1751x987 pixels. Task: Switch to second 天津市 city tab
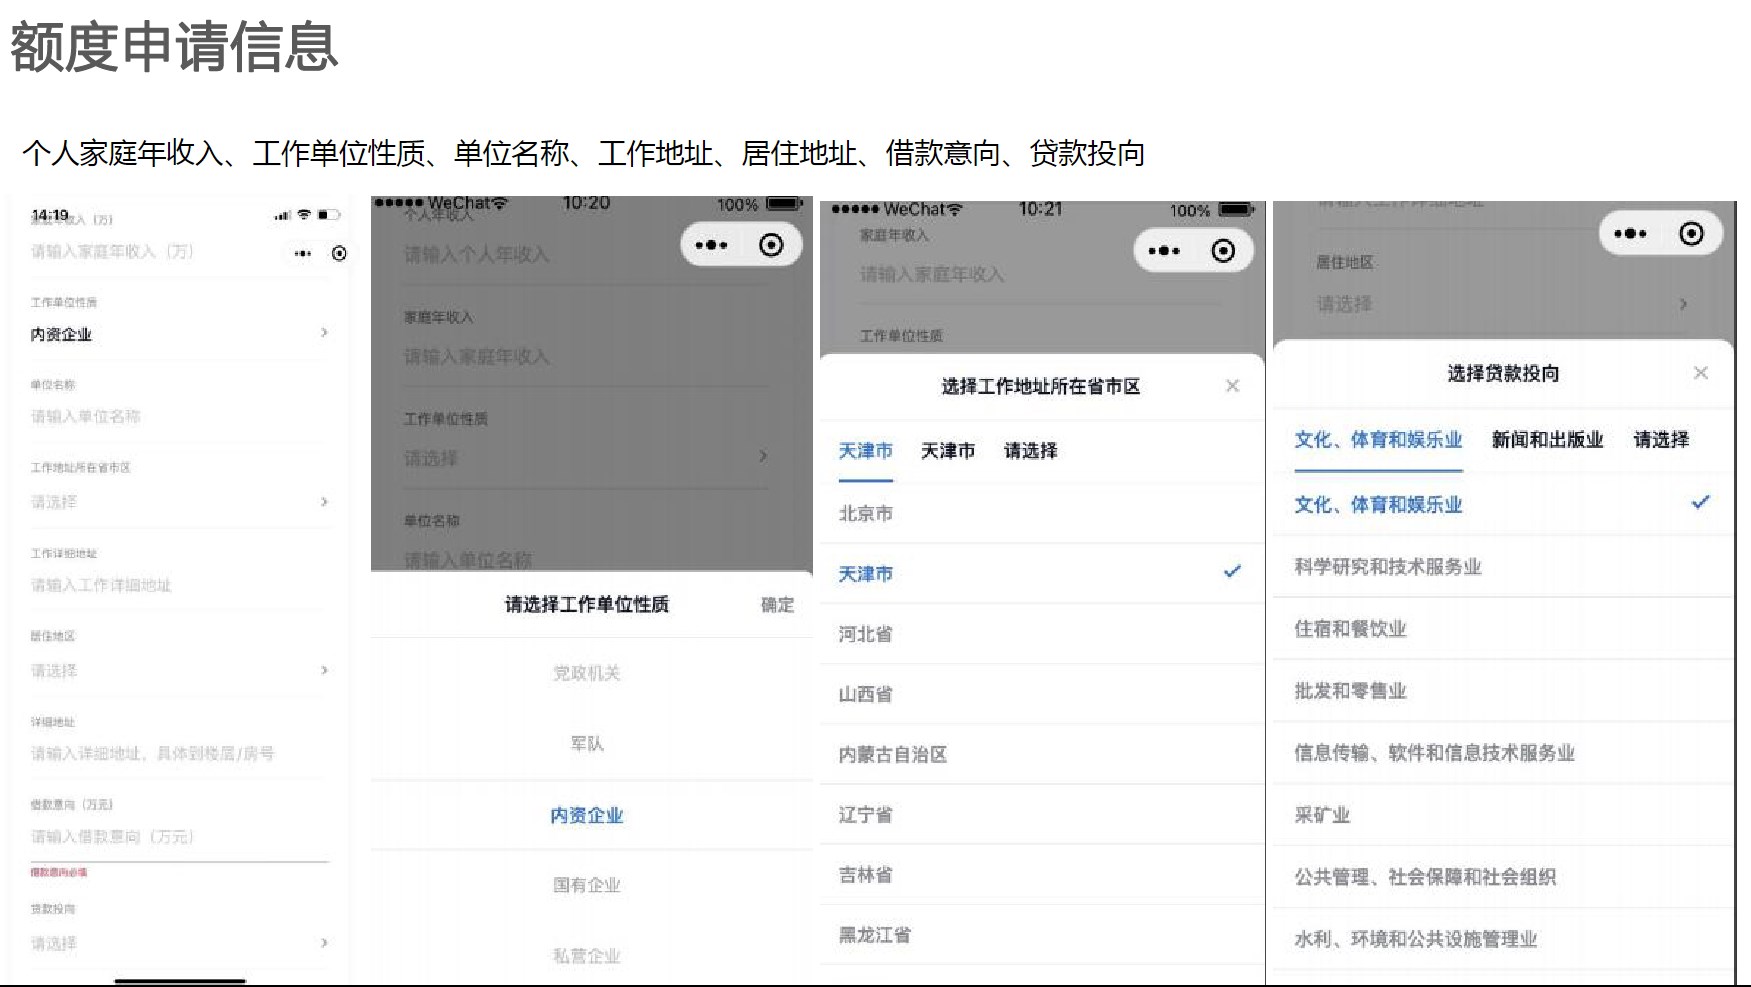[947, 451]
